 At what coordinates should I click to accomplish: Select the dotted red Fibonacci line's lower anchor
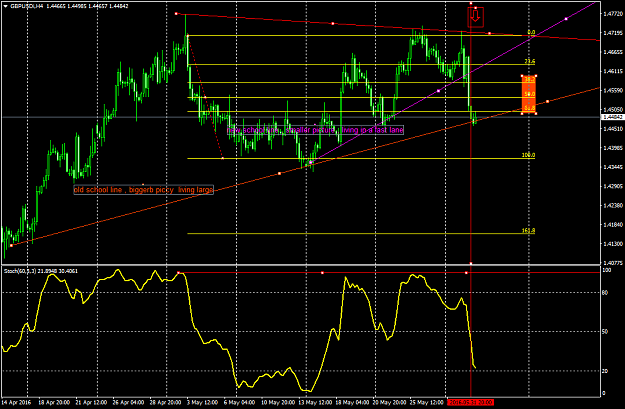click(222, 158)
